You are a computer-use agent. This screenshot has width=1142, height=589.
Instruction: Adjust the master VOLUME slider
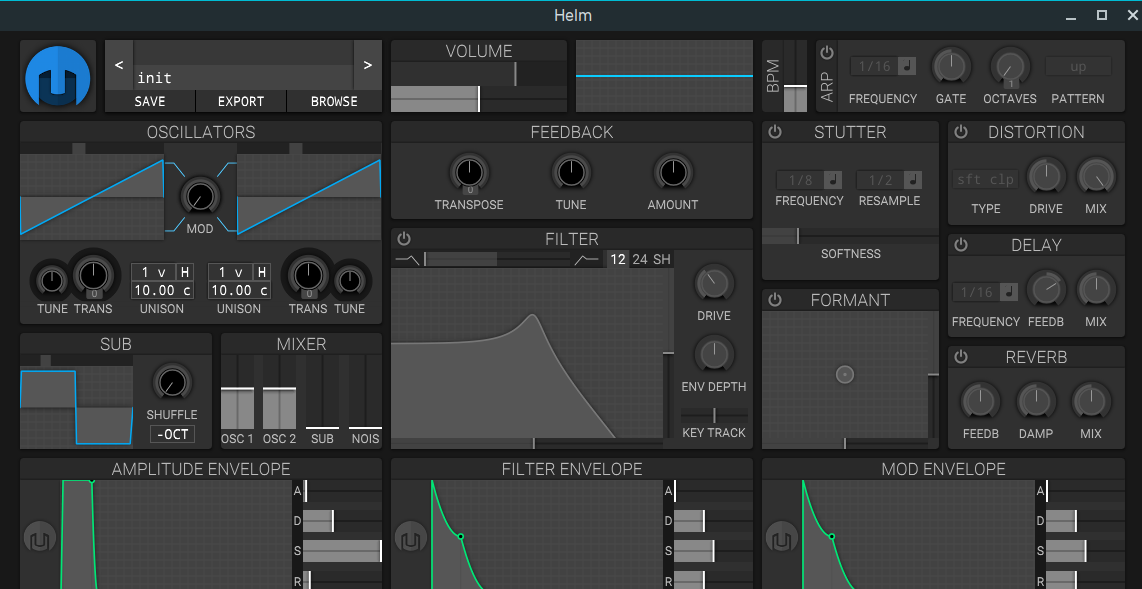pos(479,99)
